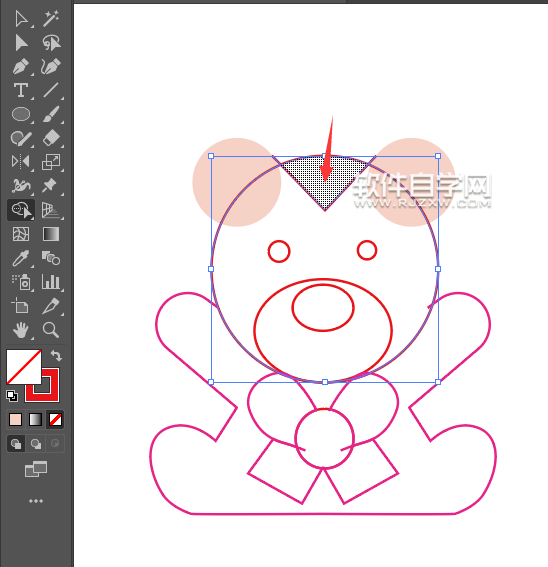The height and width of the screenshot is (567, 548).
Task: Apply solid Color fill mode button
Action: (16, 420)
